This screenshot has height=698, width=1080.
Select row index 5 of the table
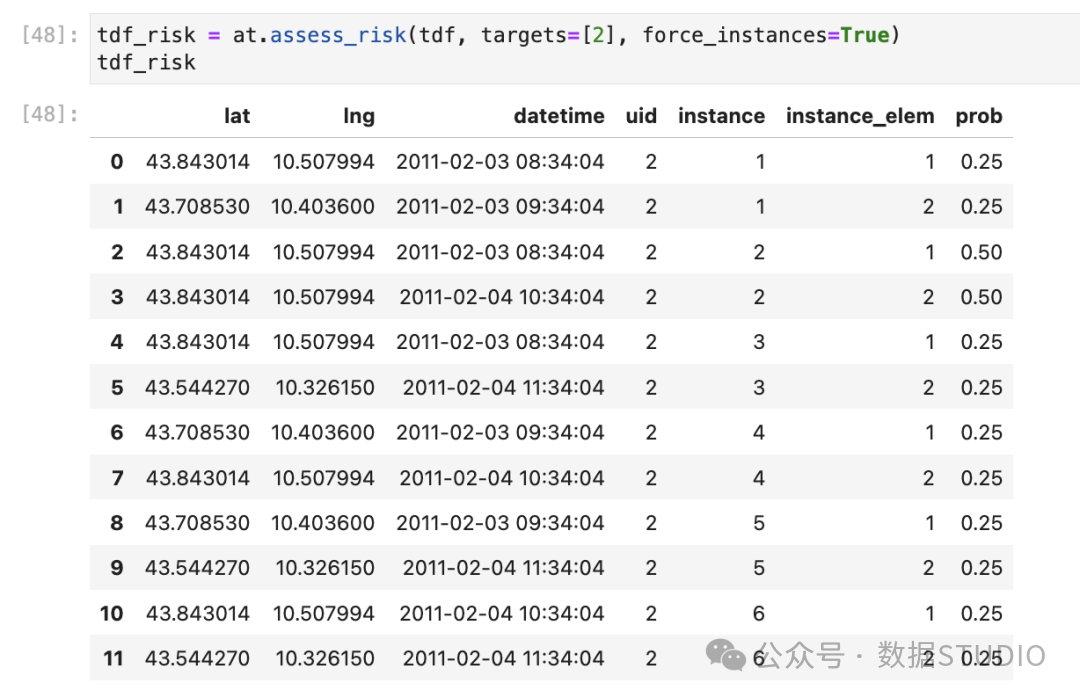point(117,387)
